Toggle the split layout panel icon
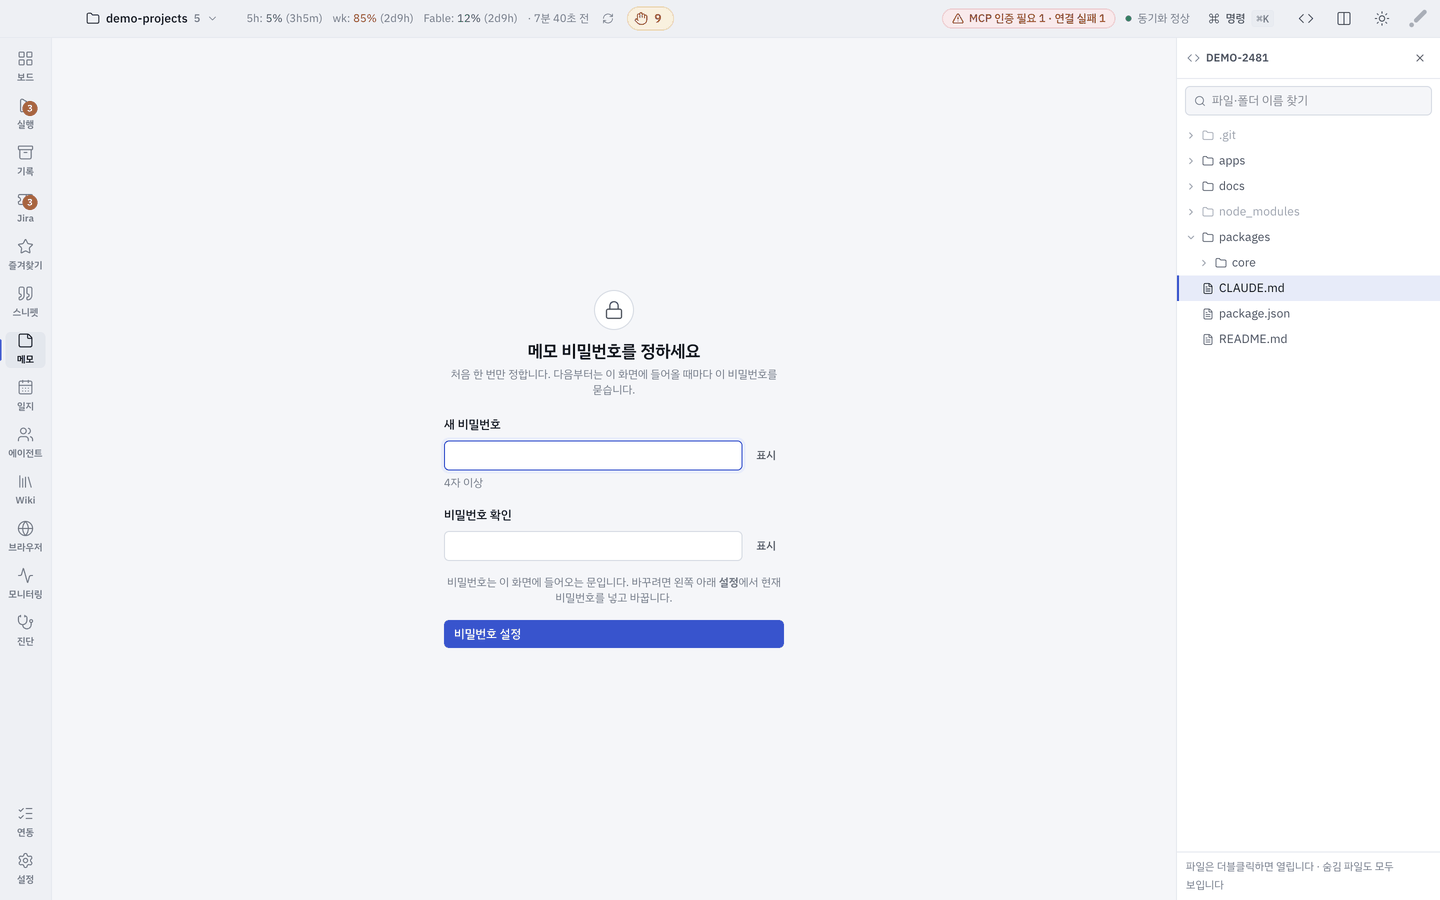 click(x=1344, y=18)
